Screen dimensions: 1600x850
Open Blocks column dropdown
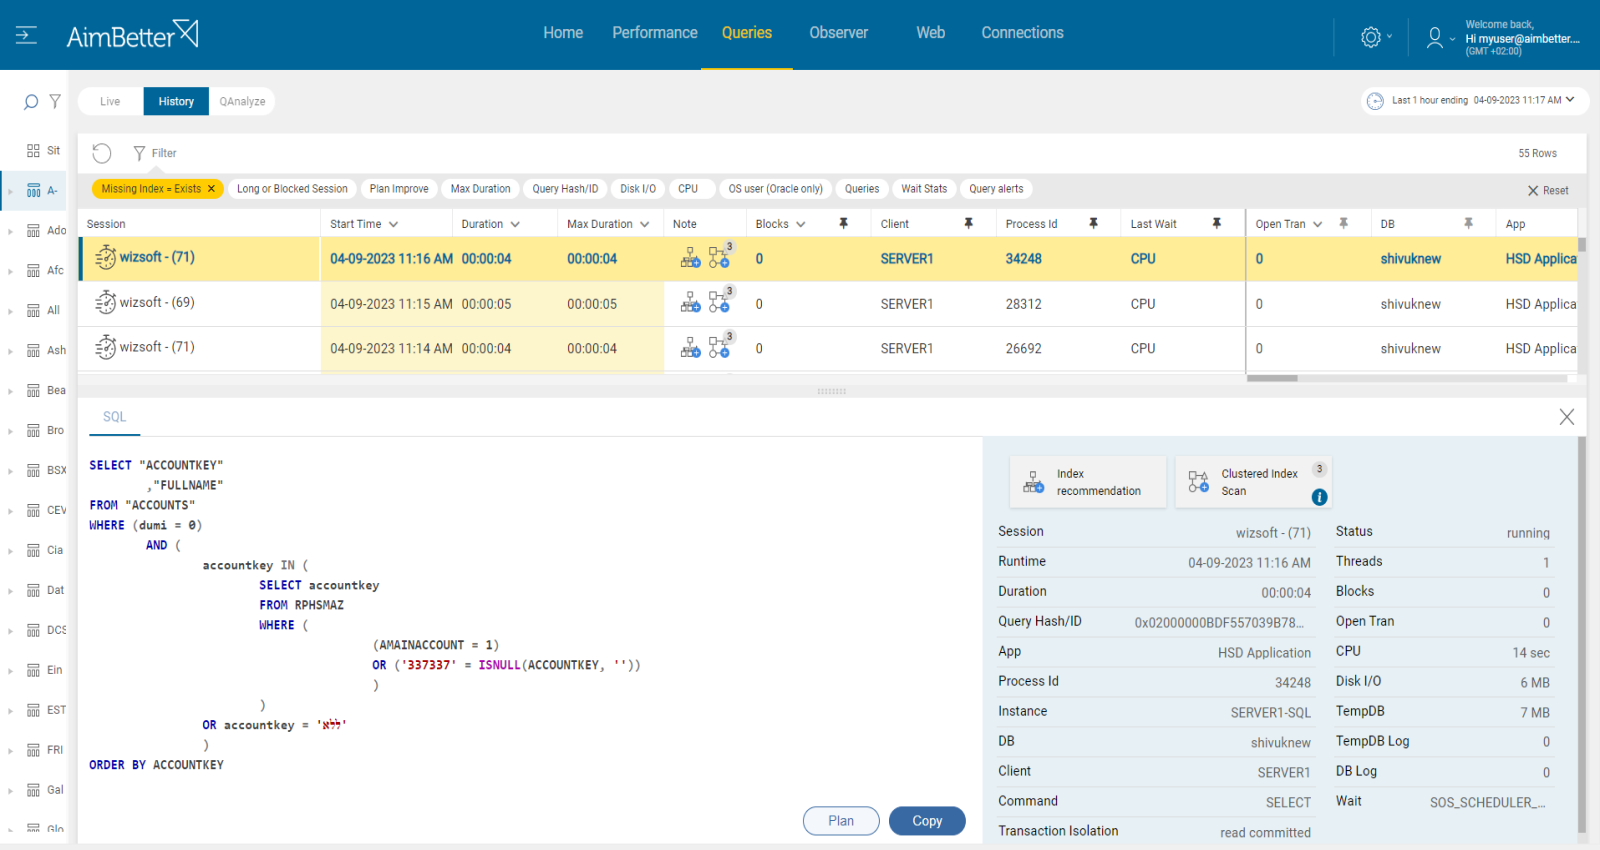pyautogui.click(x=801, y=225)
